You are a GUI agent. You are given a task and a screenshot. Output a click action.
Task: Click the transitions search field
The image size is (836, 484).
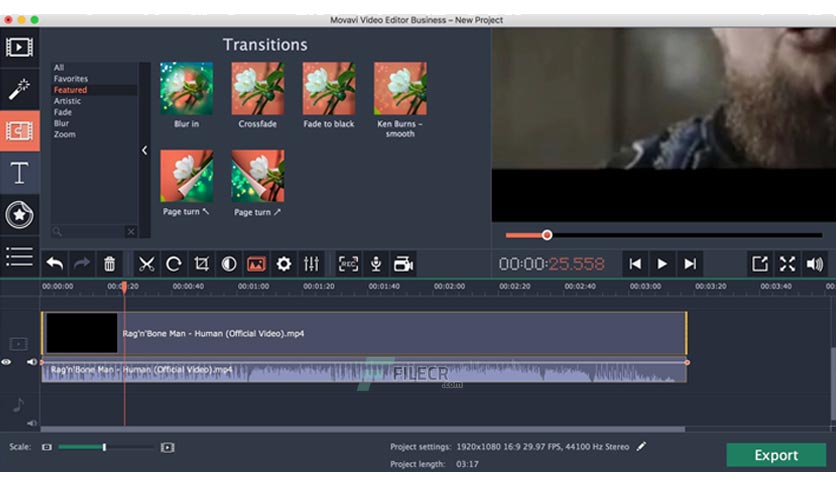[x=88, y=231]
